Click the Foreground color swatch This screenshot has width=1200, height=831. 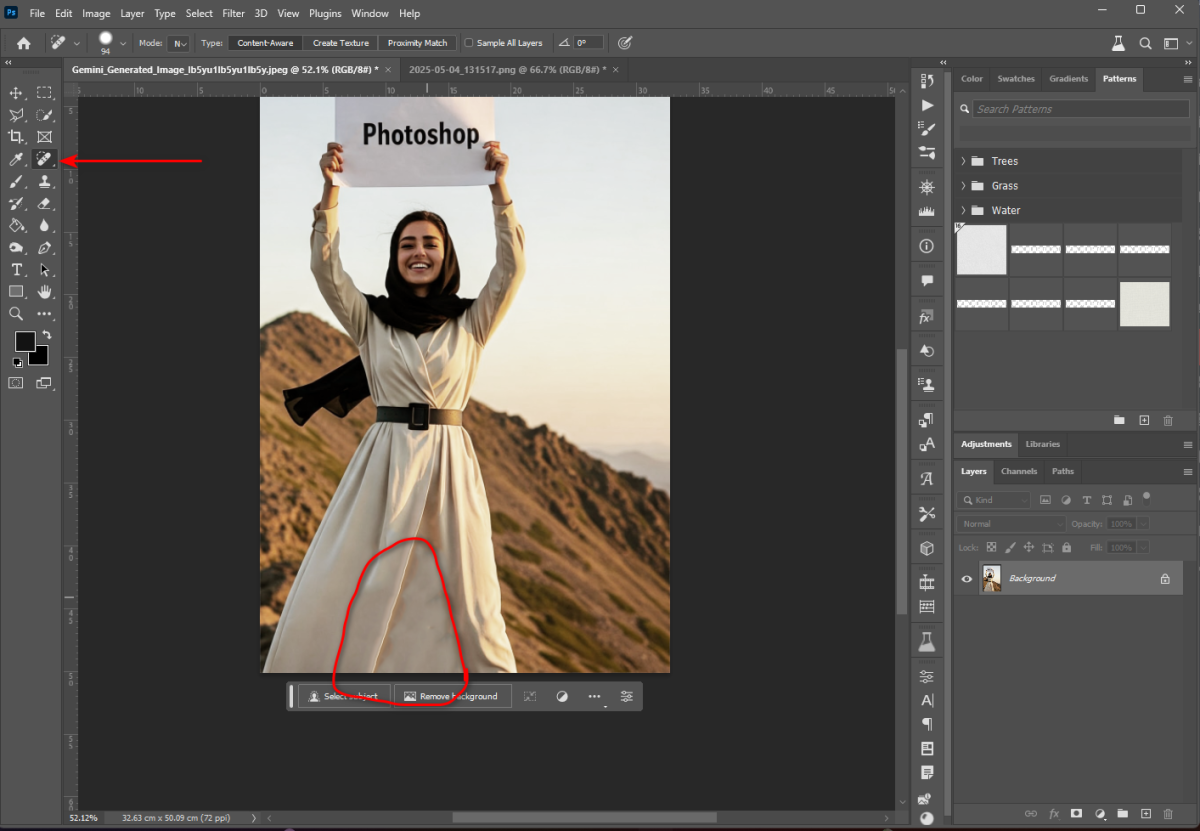pyautogui.click(x=24, y=341)
